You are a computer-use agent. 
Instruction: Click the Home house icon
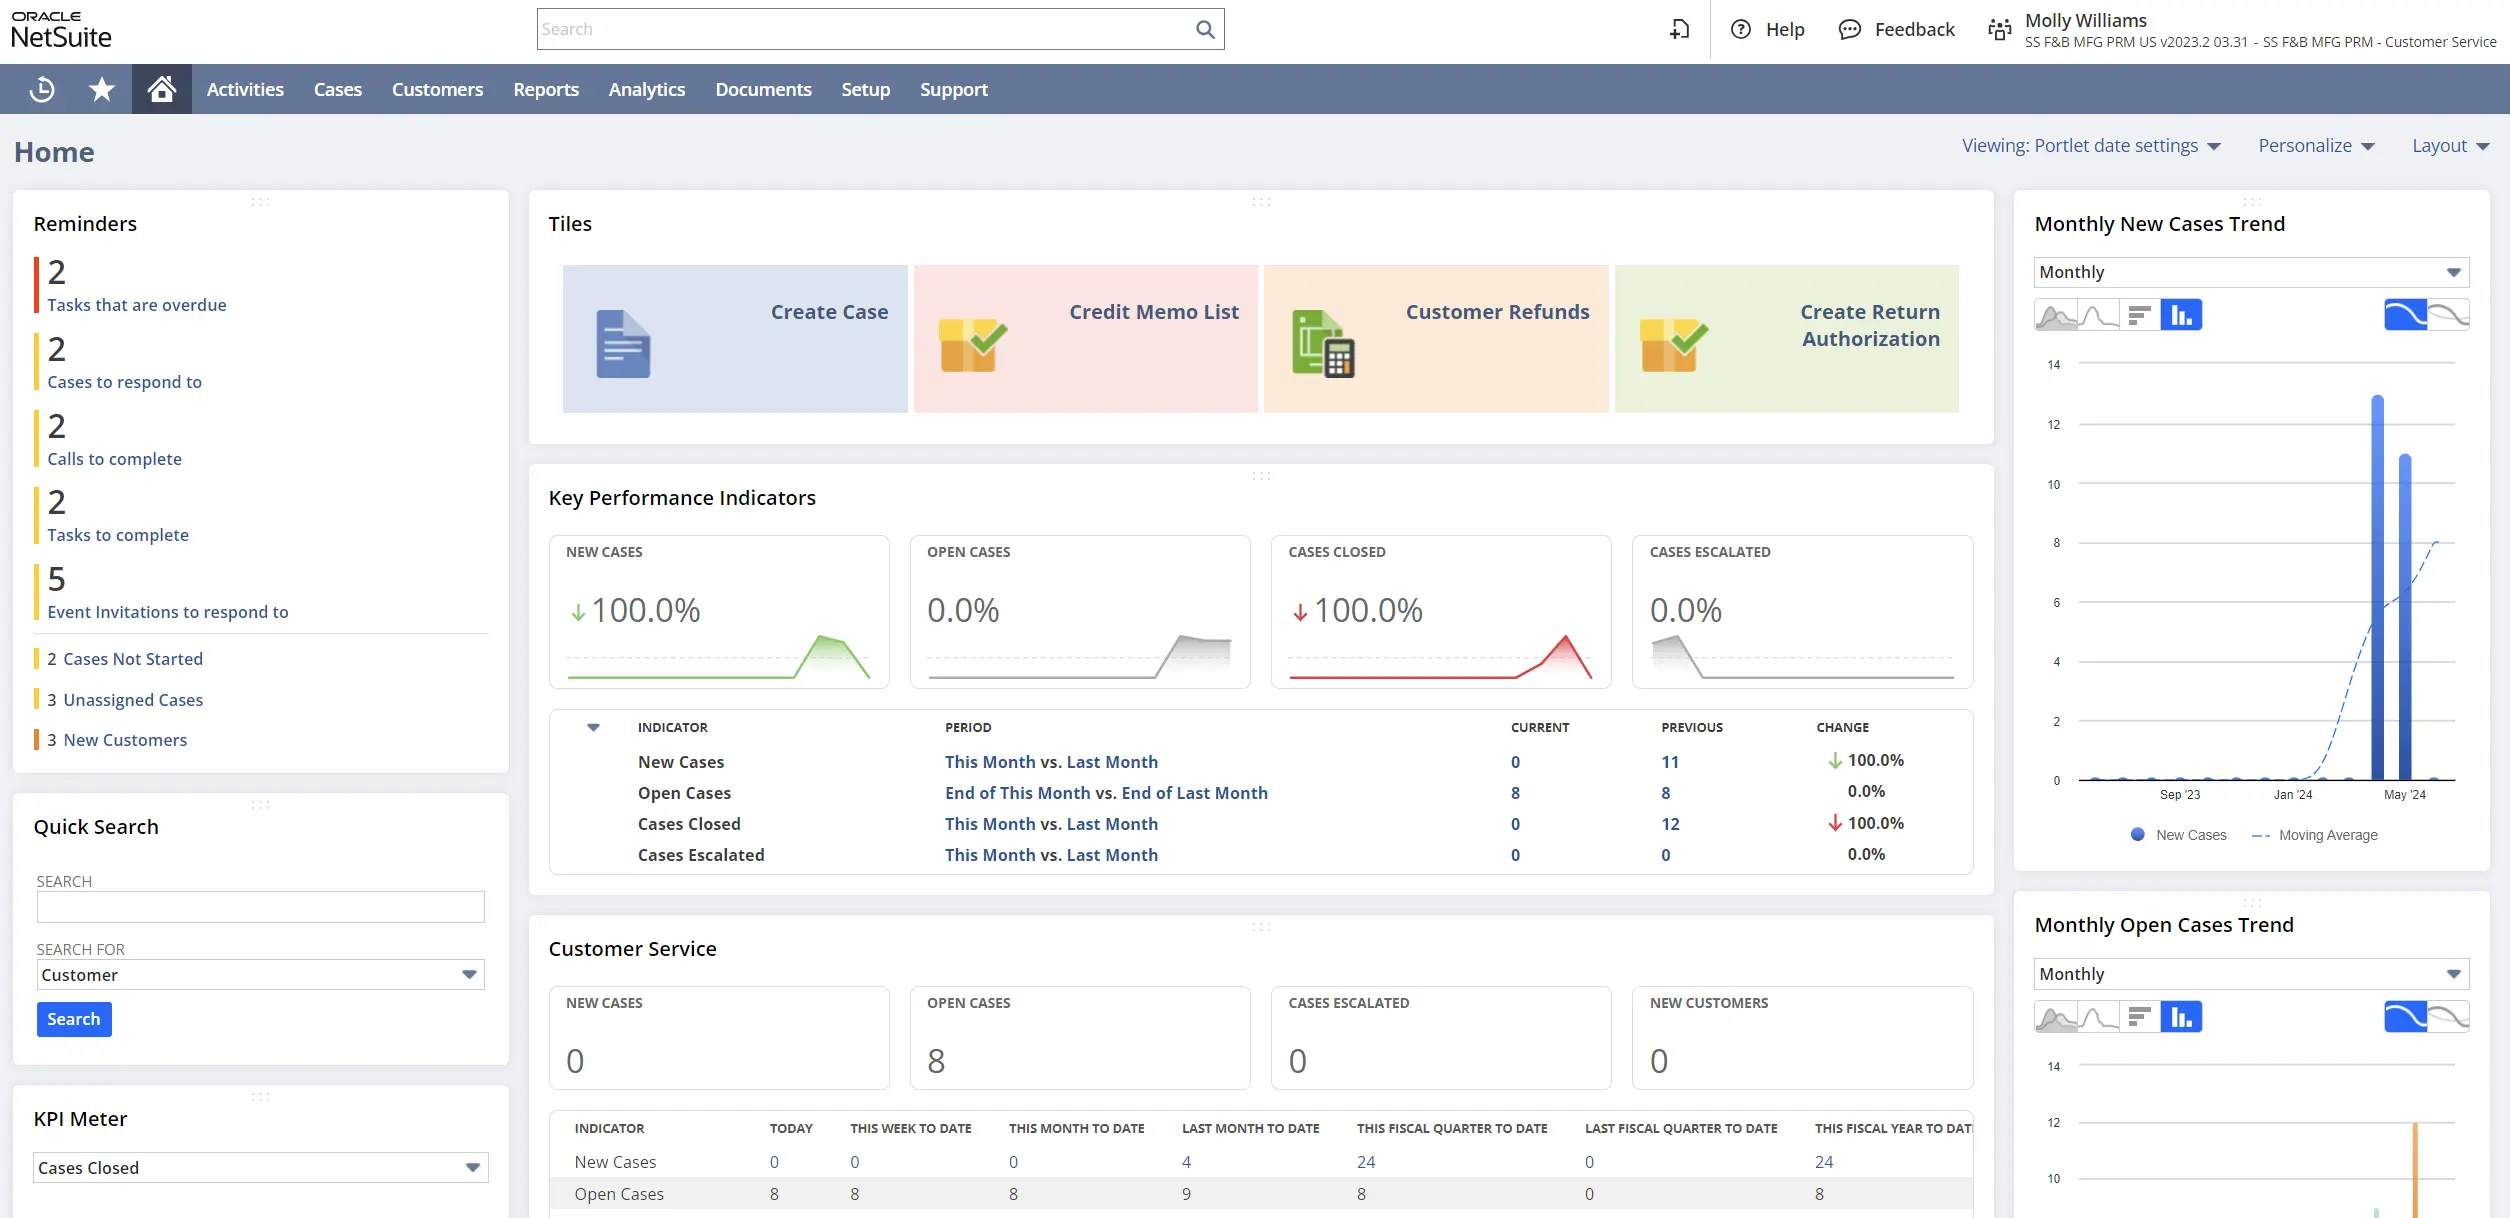tap(161, 89)
